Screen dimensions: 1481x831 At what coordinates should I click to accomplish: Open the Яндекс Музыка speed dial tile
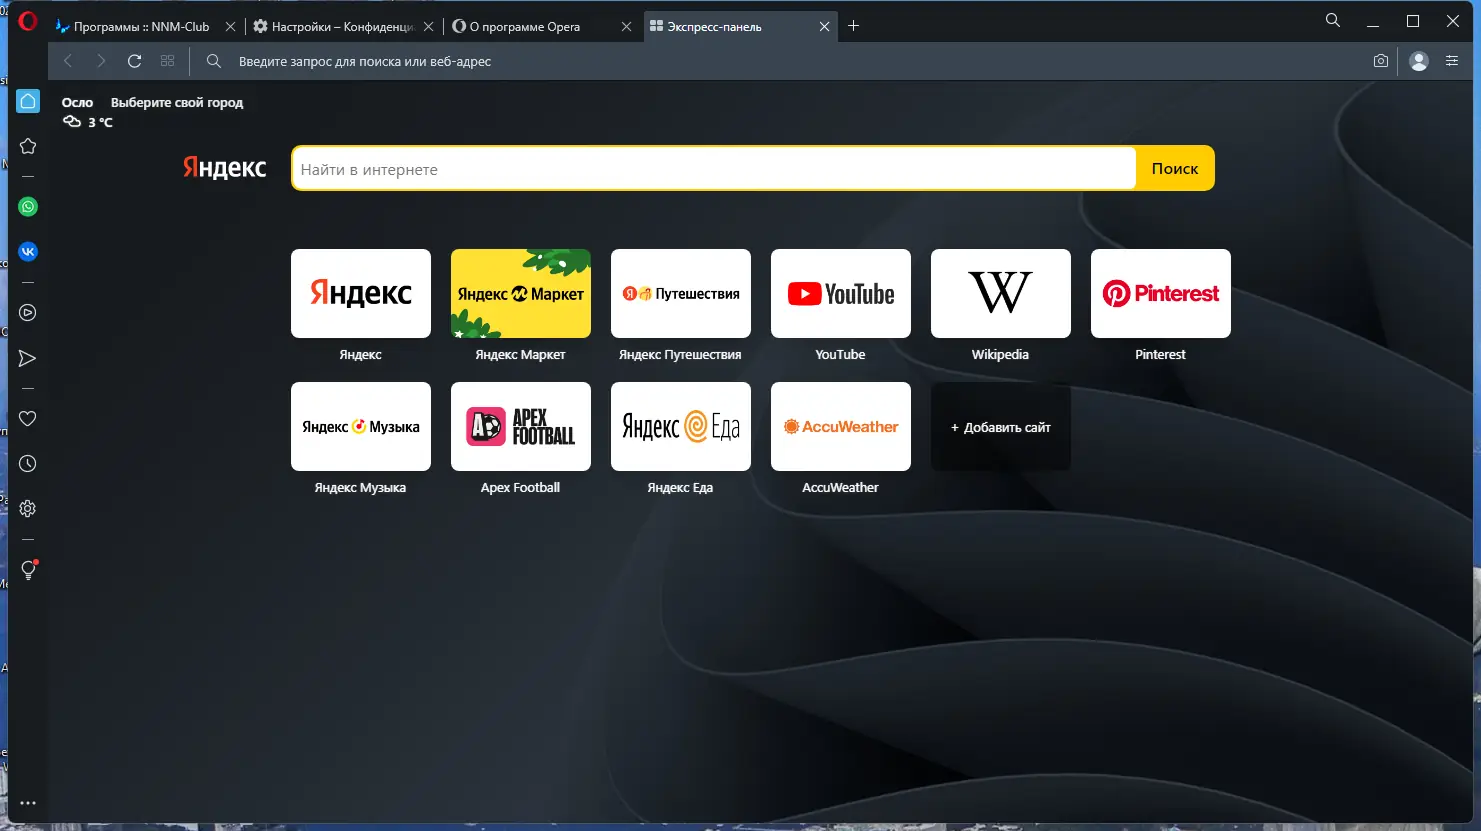[x=361, y=426]
